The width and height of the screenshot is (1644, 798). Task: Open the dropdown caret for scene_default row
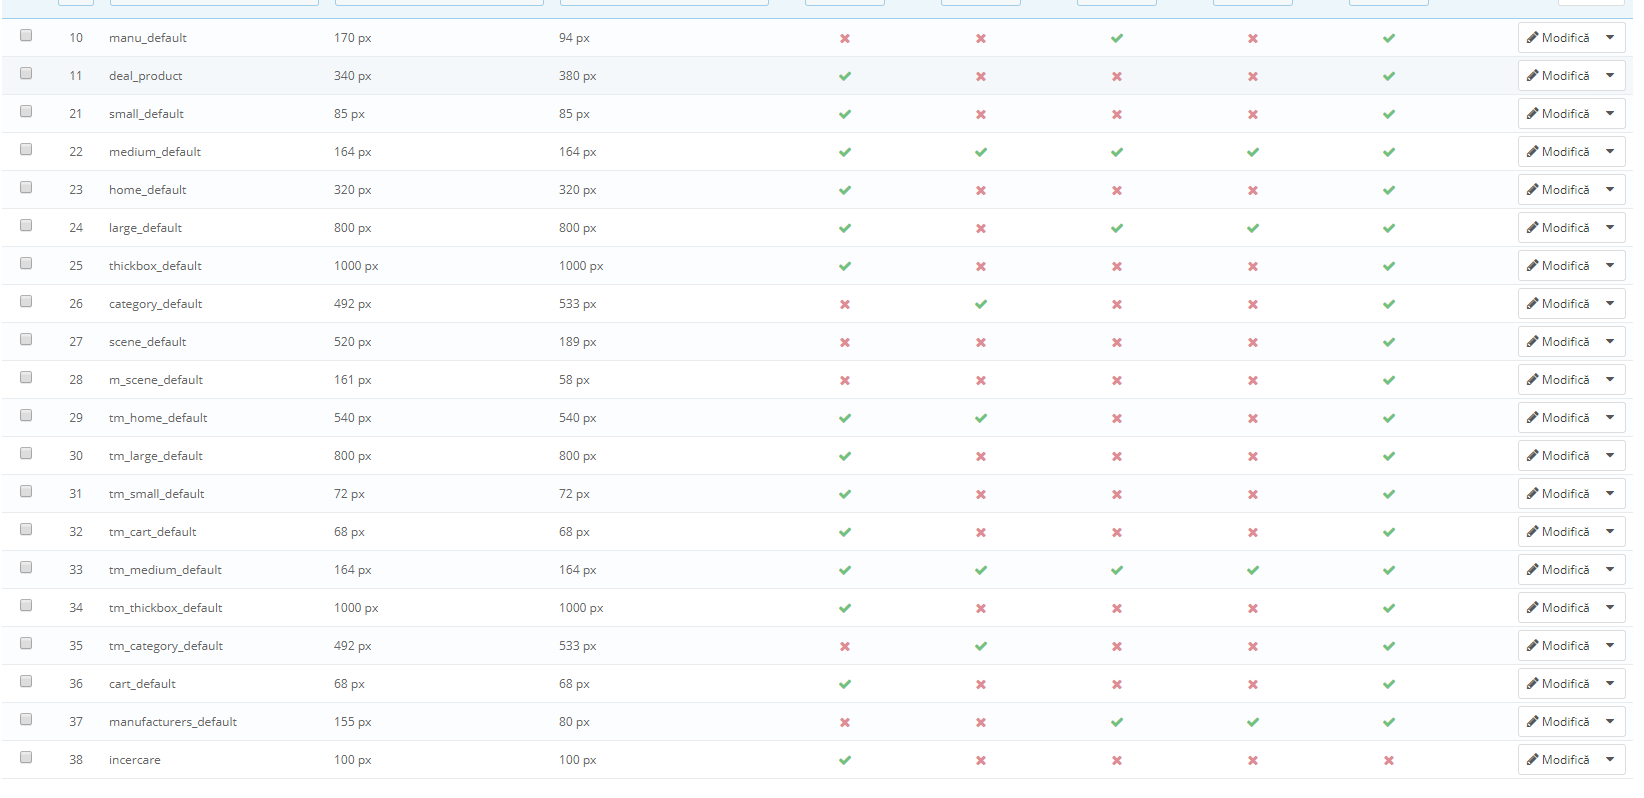click(x=1610, y=342)
